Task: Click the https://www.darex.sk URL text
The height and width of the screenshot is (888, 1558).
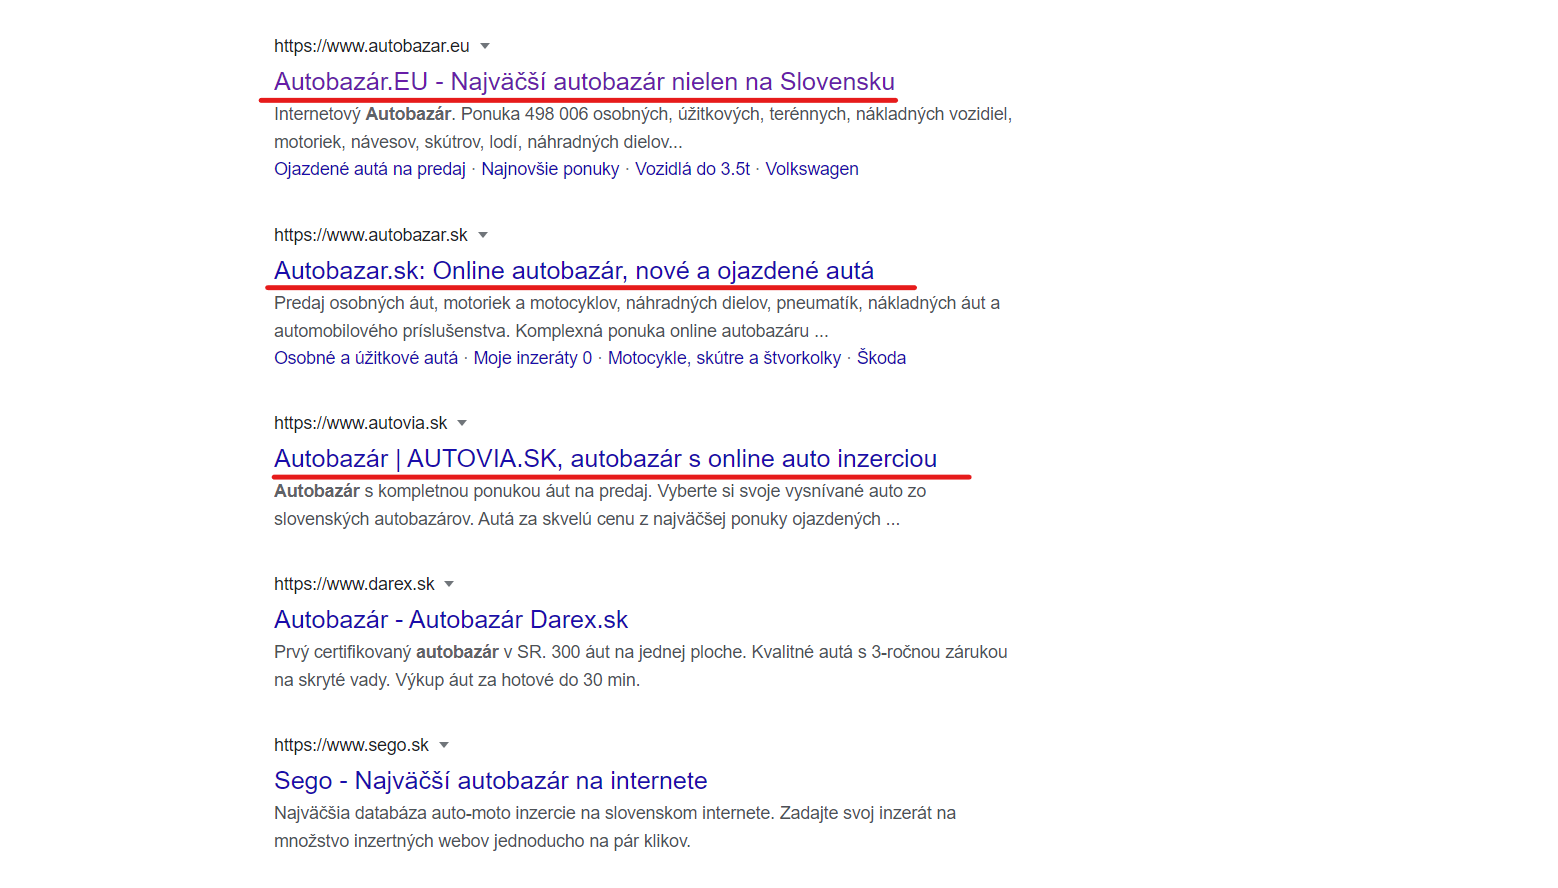Action: 354,584
